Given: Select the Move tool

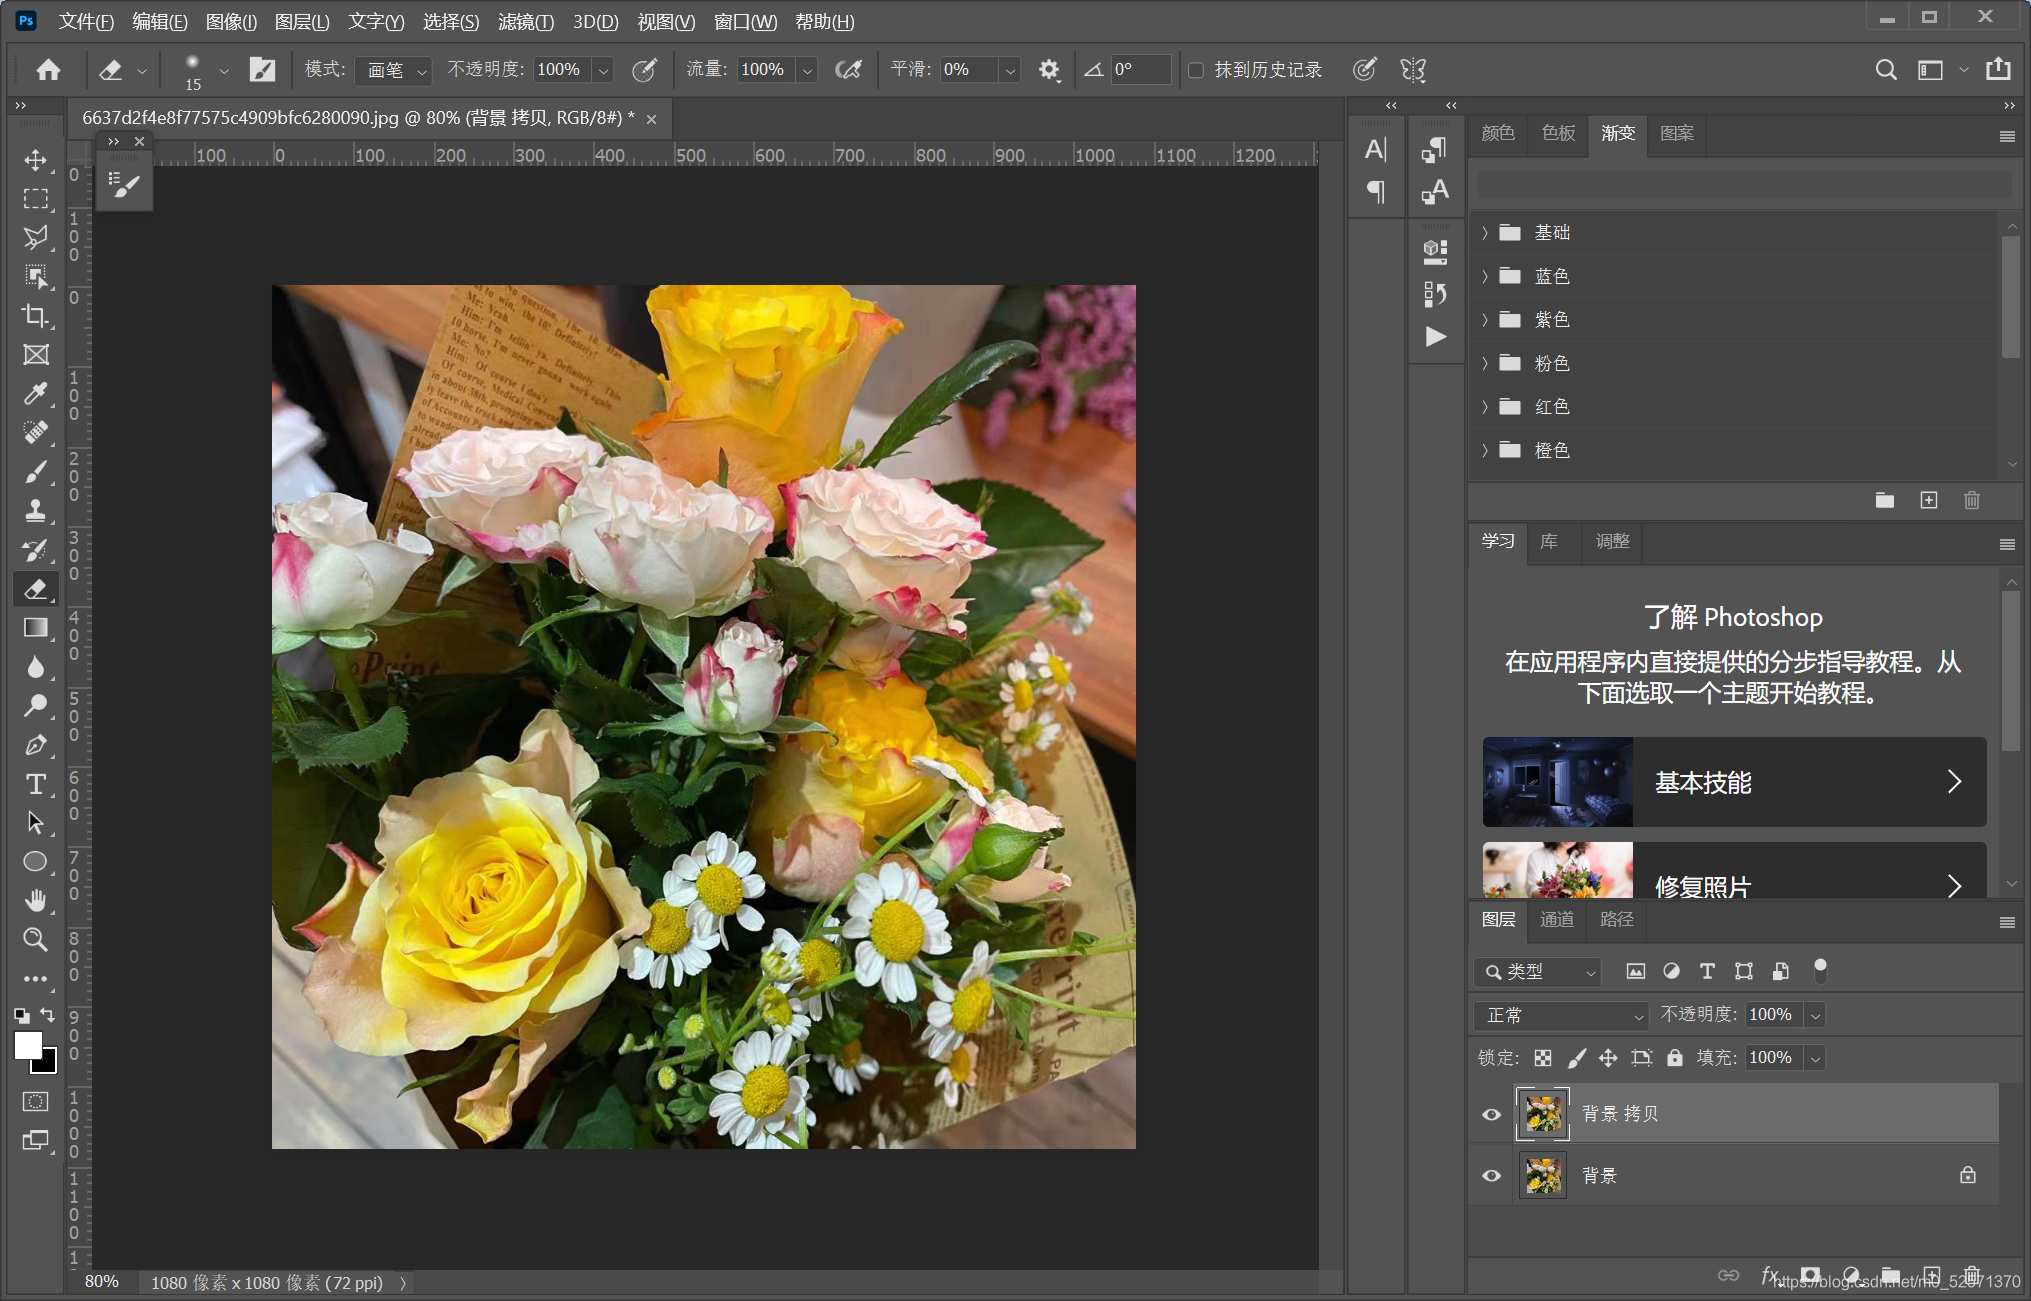Looking at the screenshot, I should pyautogui.click(x=36, y=160).
